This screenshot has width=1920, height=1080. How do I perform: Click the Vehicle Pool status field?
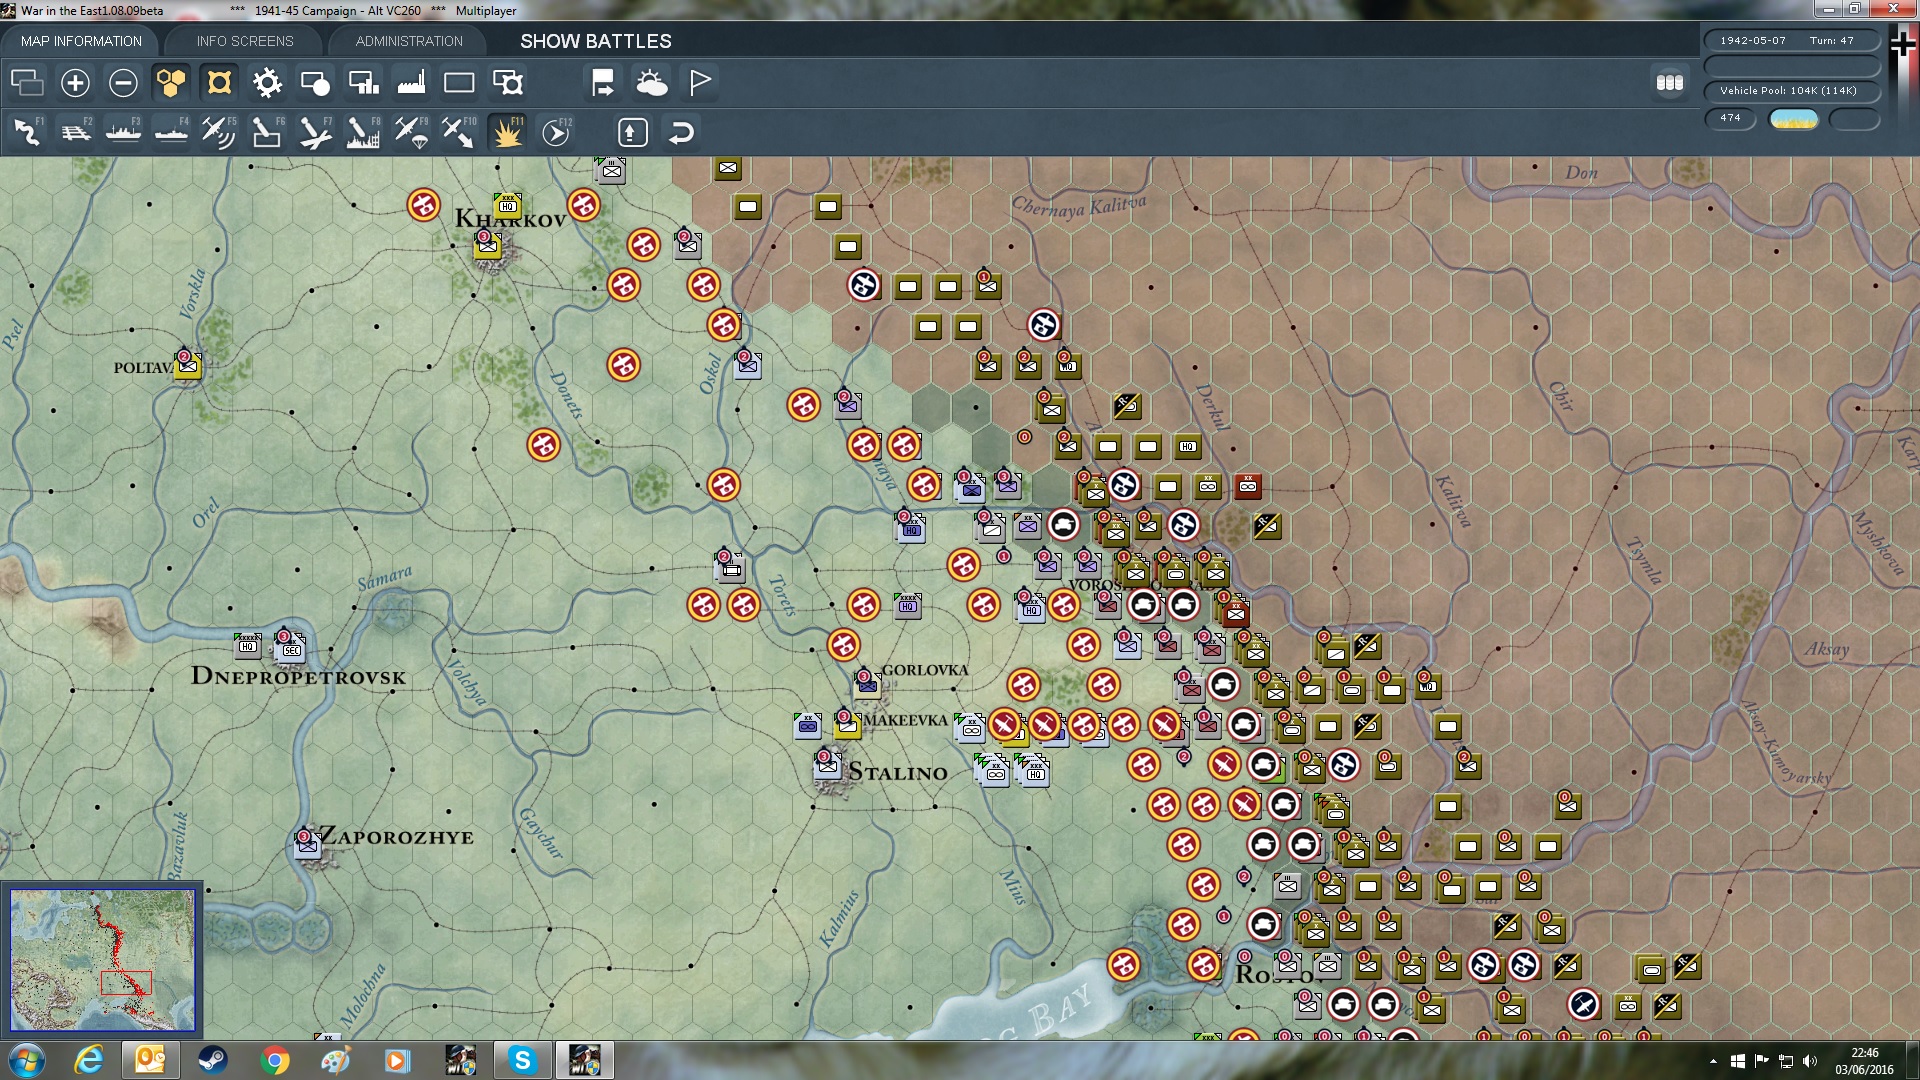1789,91
